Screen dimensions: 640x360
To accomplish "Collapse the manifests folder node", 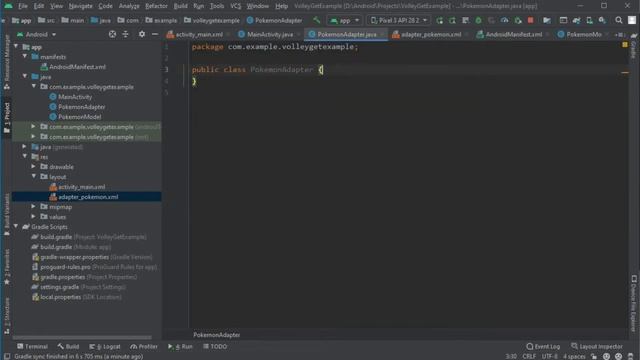I will [x=25, y=56].
